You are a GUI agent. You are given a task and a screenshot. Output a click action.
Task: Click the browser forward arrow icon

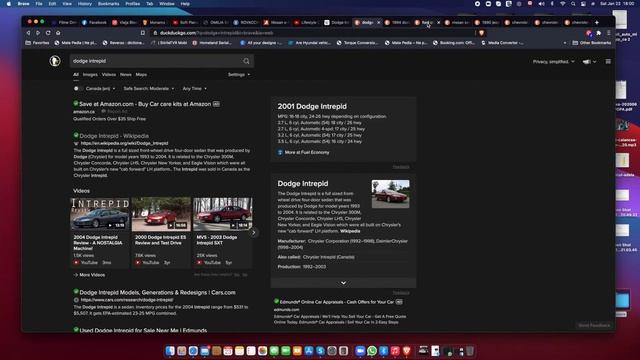coord(38,33)
